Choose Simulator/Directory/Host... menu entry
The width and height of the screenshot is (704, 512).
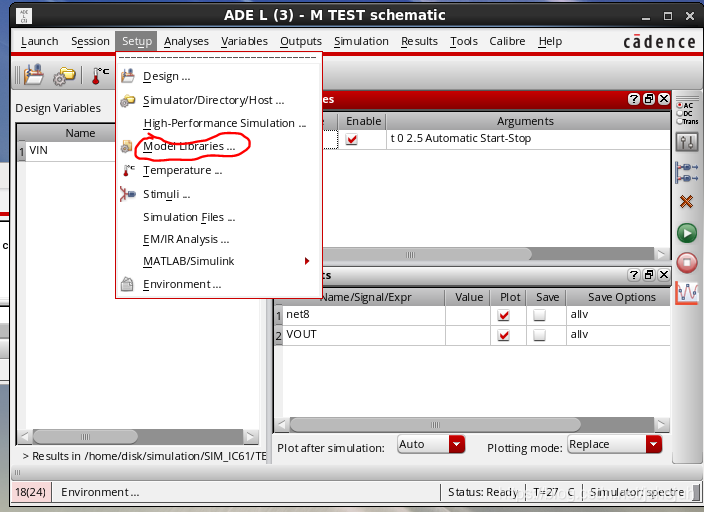220,100
